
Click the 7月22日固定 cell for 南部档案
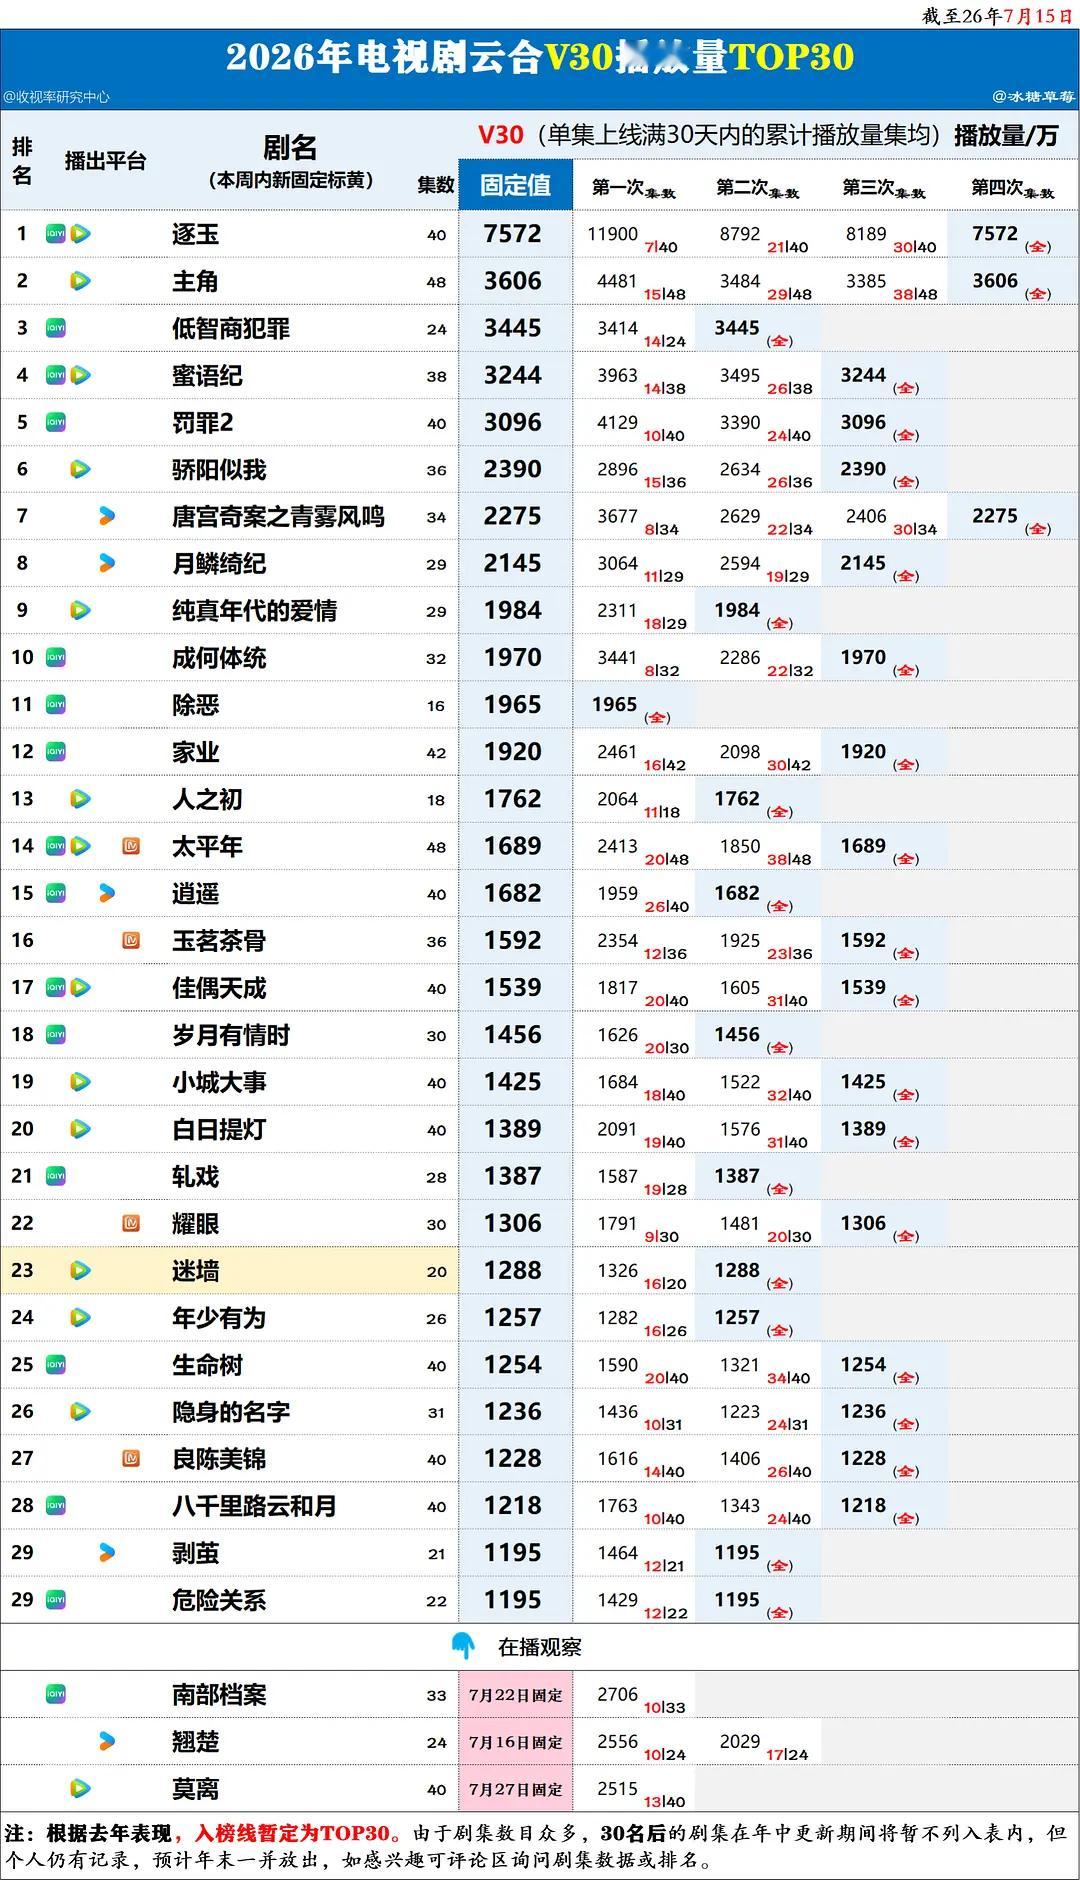click(x=516, y=1695)
